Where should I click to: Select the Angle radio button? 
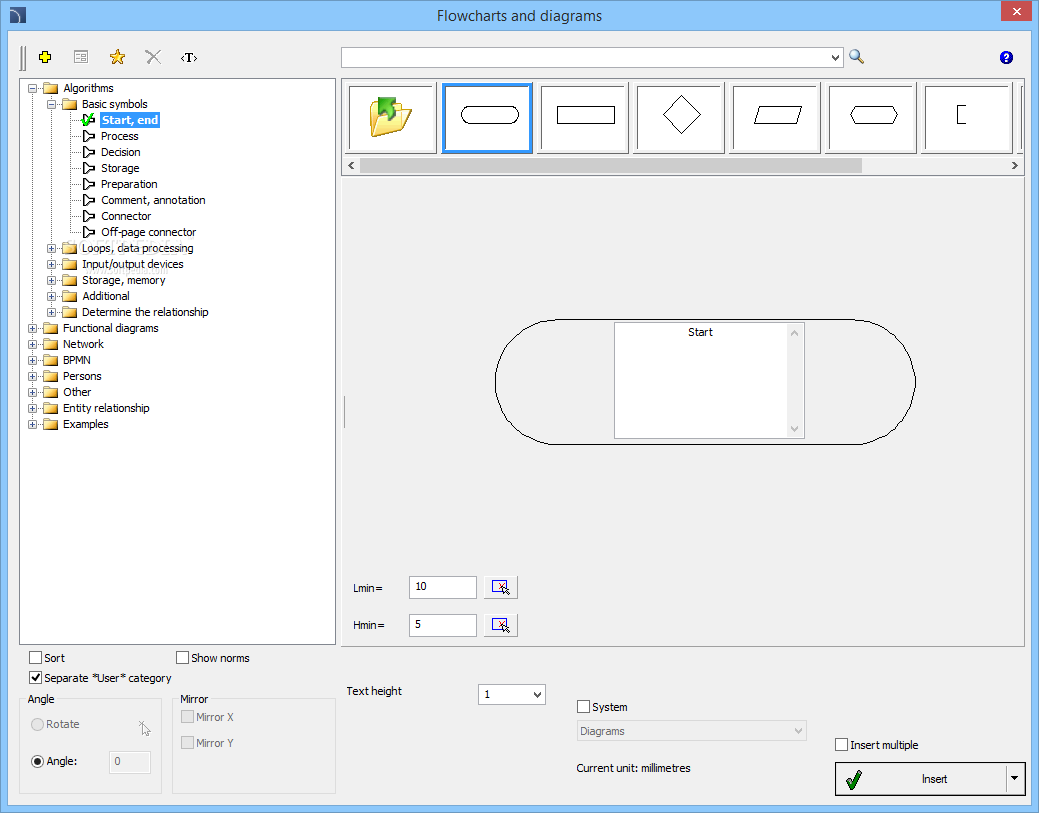pyautogui.click(x=38, y=762)
